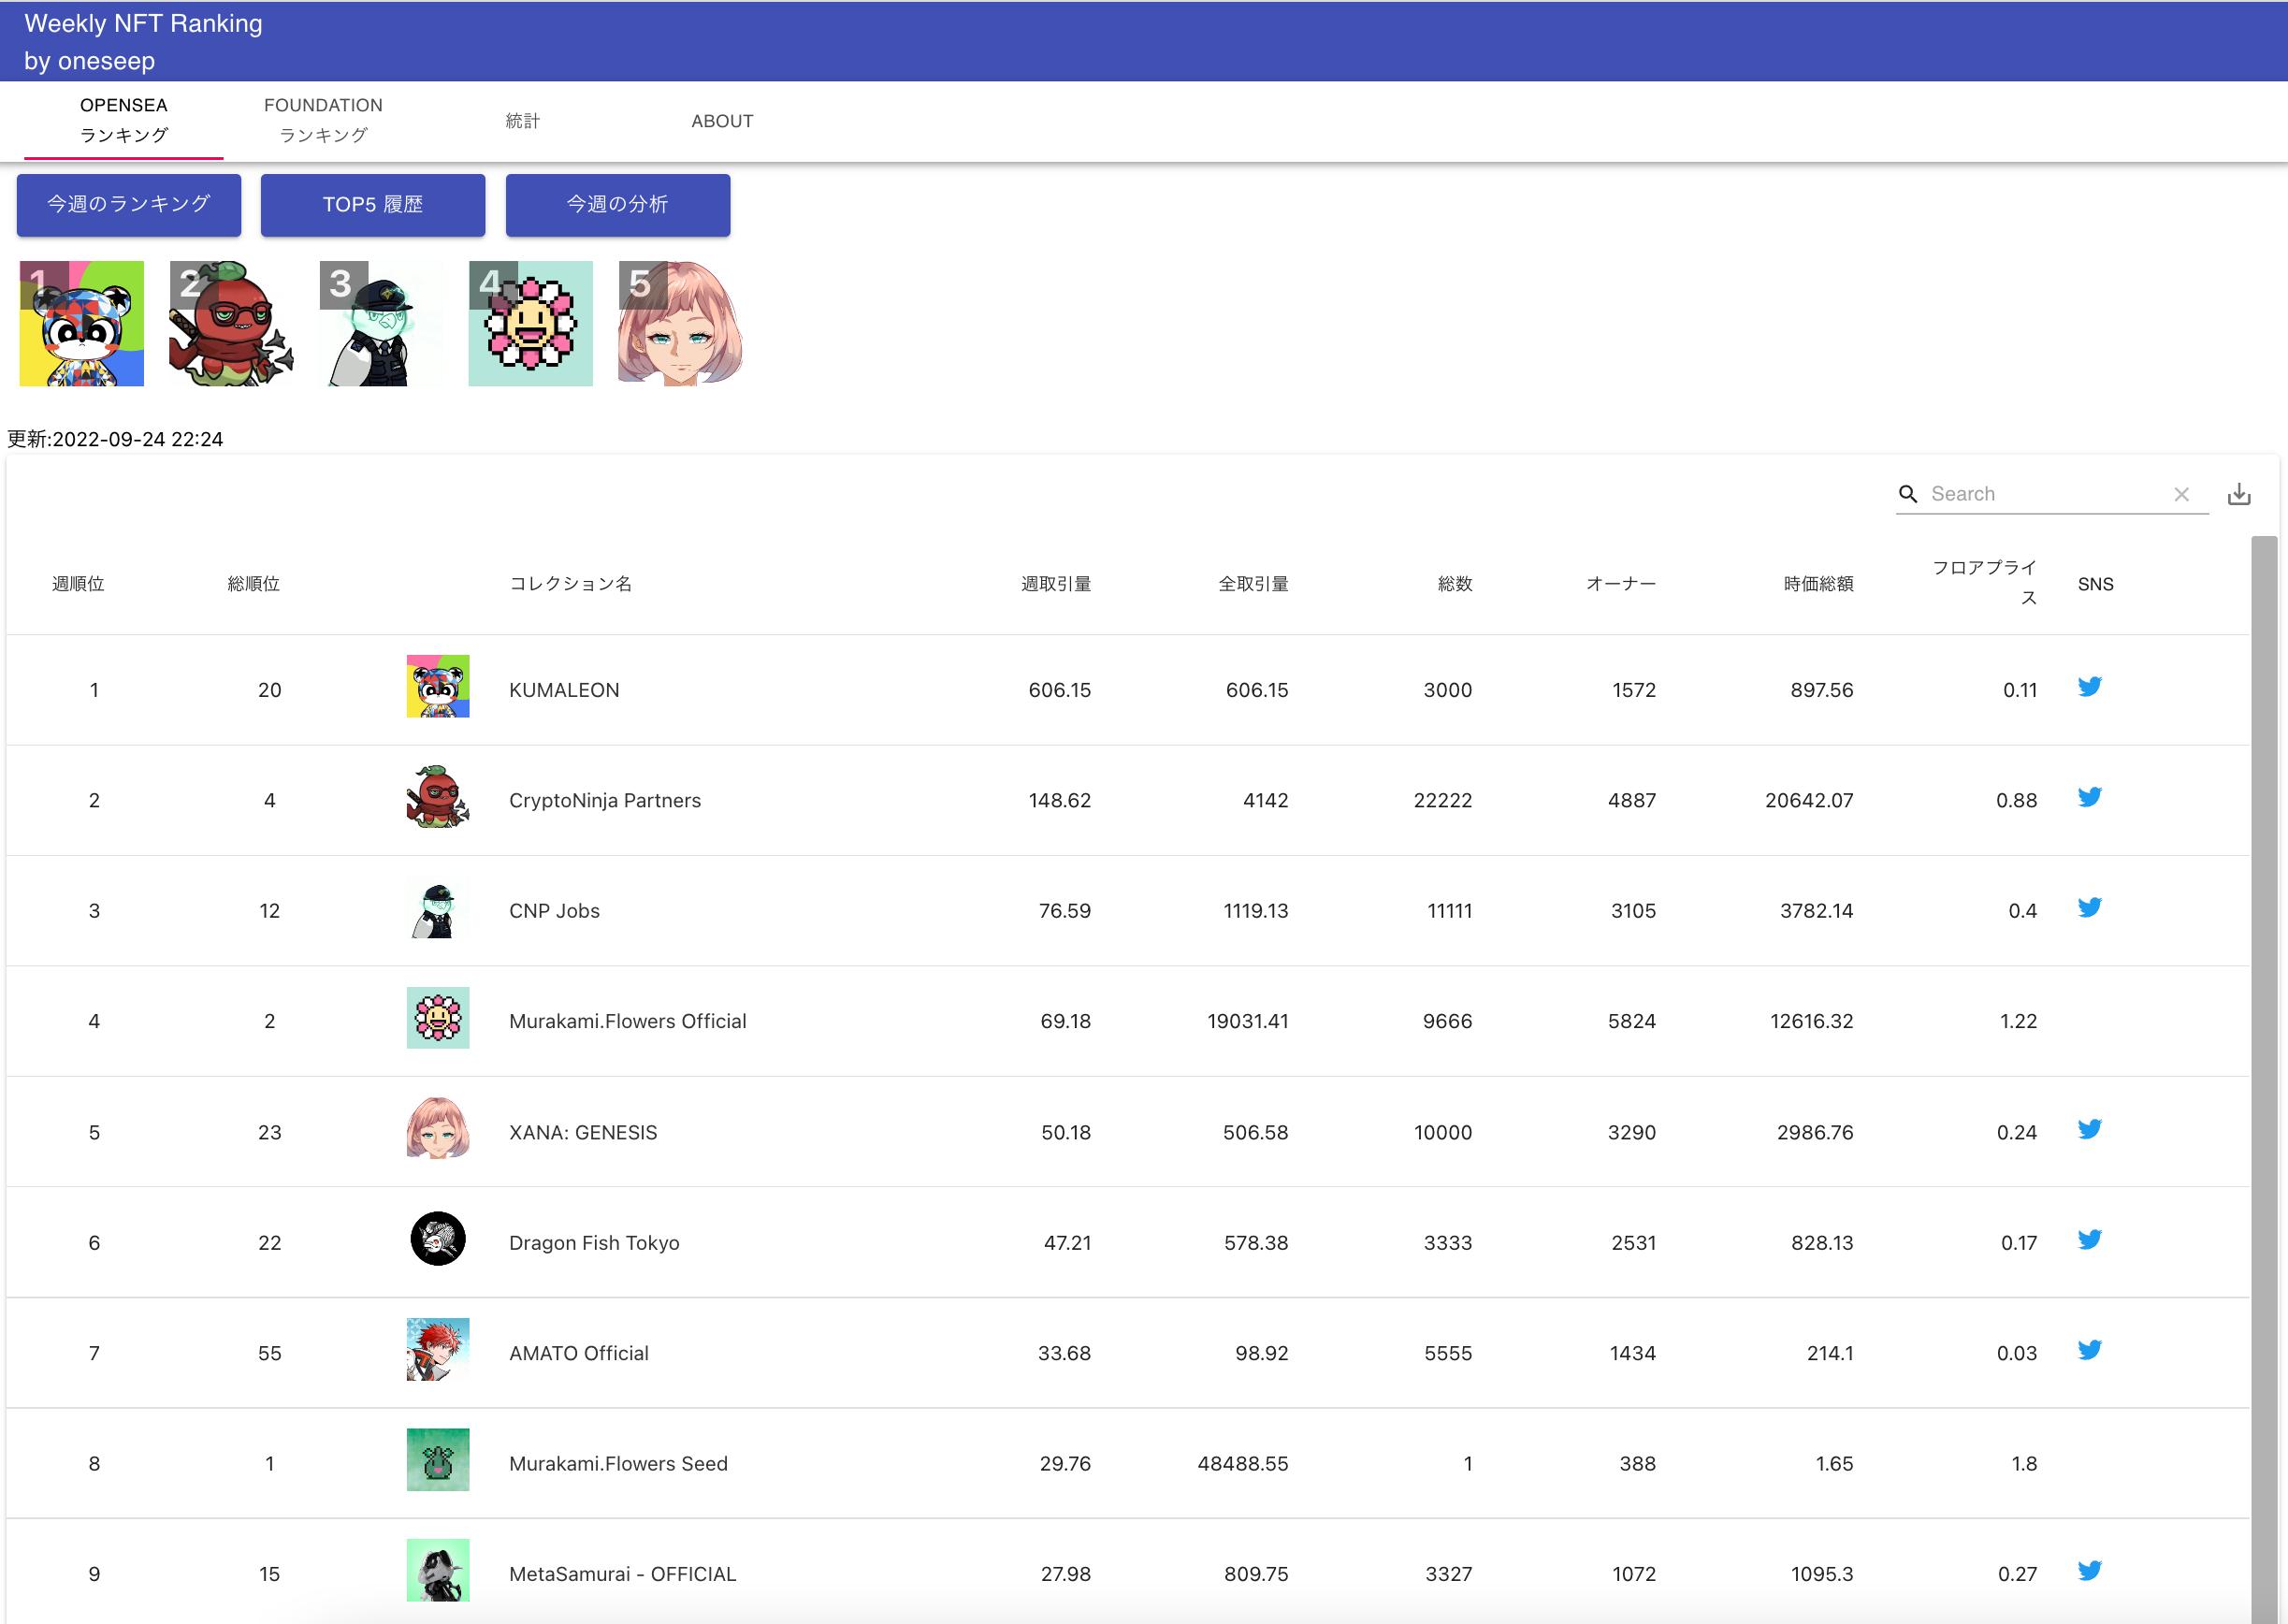Click the 20642.07 market cap value
This screenshot has height=1624, width=2288.
1809,801
